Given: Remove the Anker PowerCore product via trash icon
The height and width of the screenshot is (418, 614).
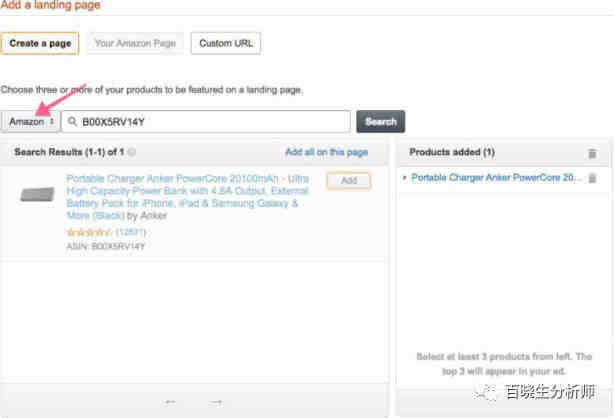Looking at the screenshot, I should [x=592, y=178].
